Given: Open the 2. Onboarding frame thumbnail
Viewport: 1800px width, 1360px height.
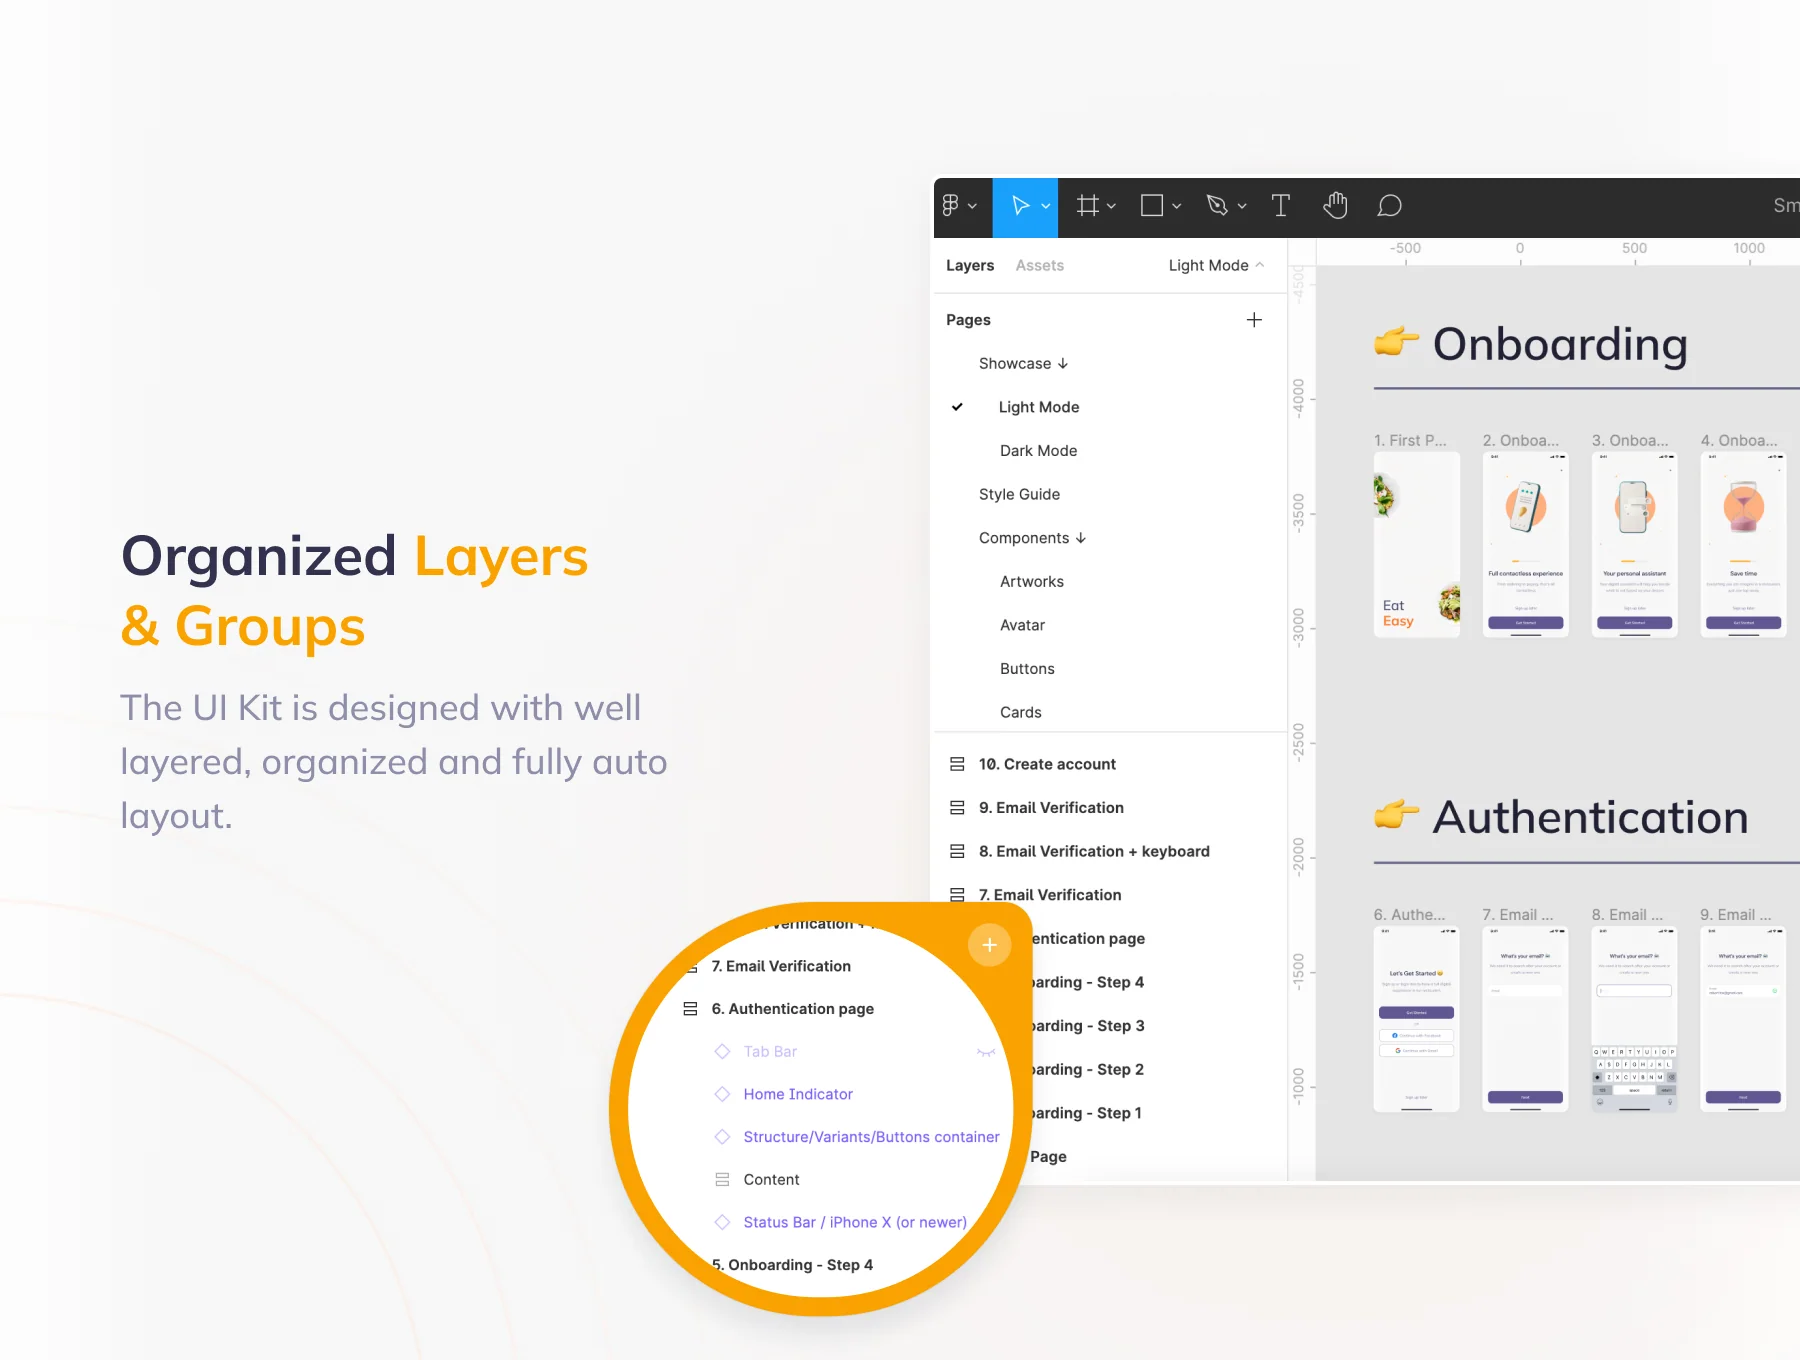Looking at the screenshot, I should [x=1525, y=545].
